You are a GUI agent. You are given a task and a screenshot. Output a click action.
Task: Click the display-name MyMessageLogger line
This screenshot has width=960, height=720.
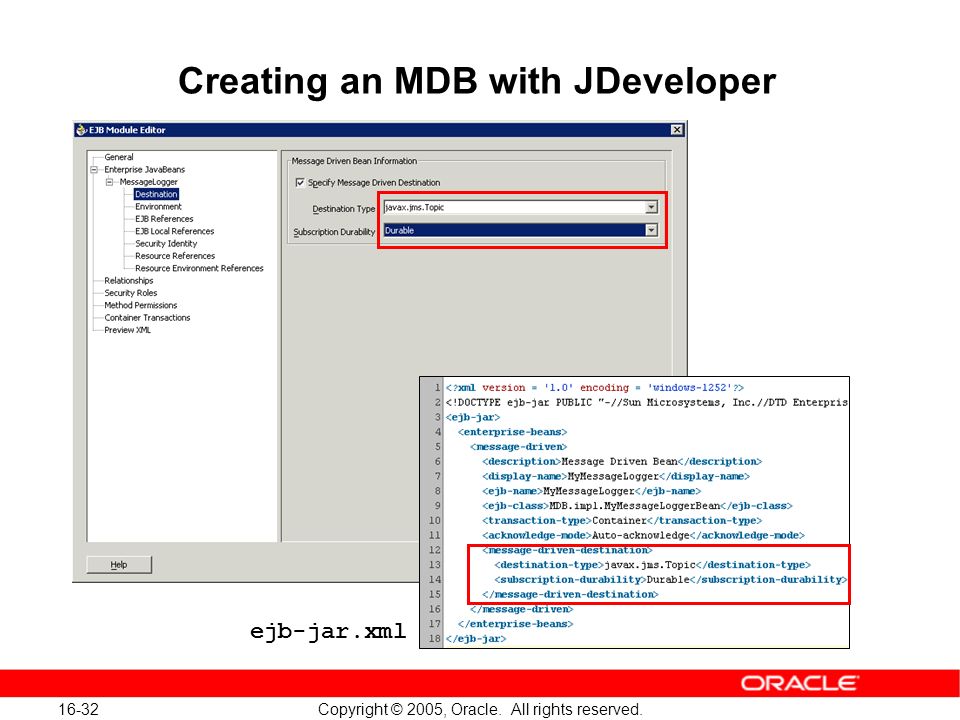(616, 476)
